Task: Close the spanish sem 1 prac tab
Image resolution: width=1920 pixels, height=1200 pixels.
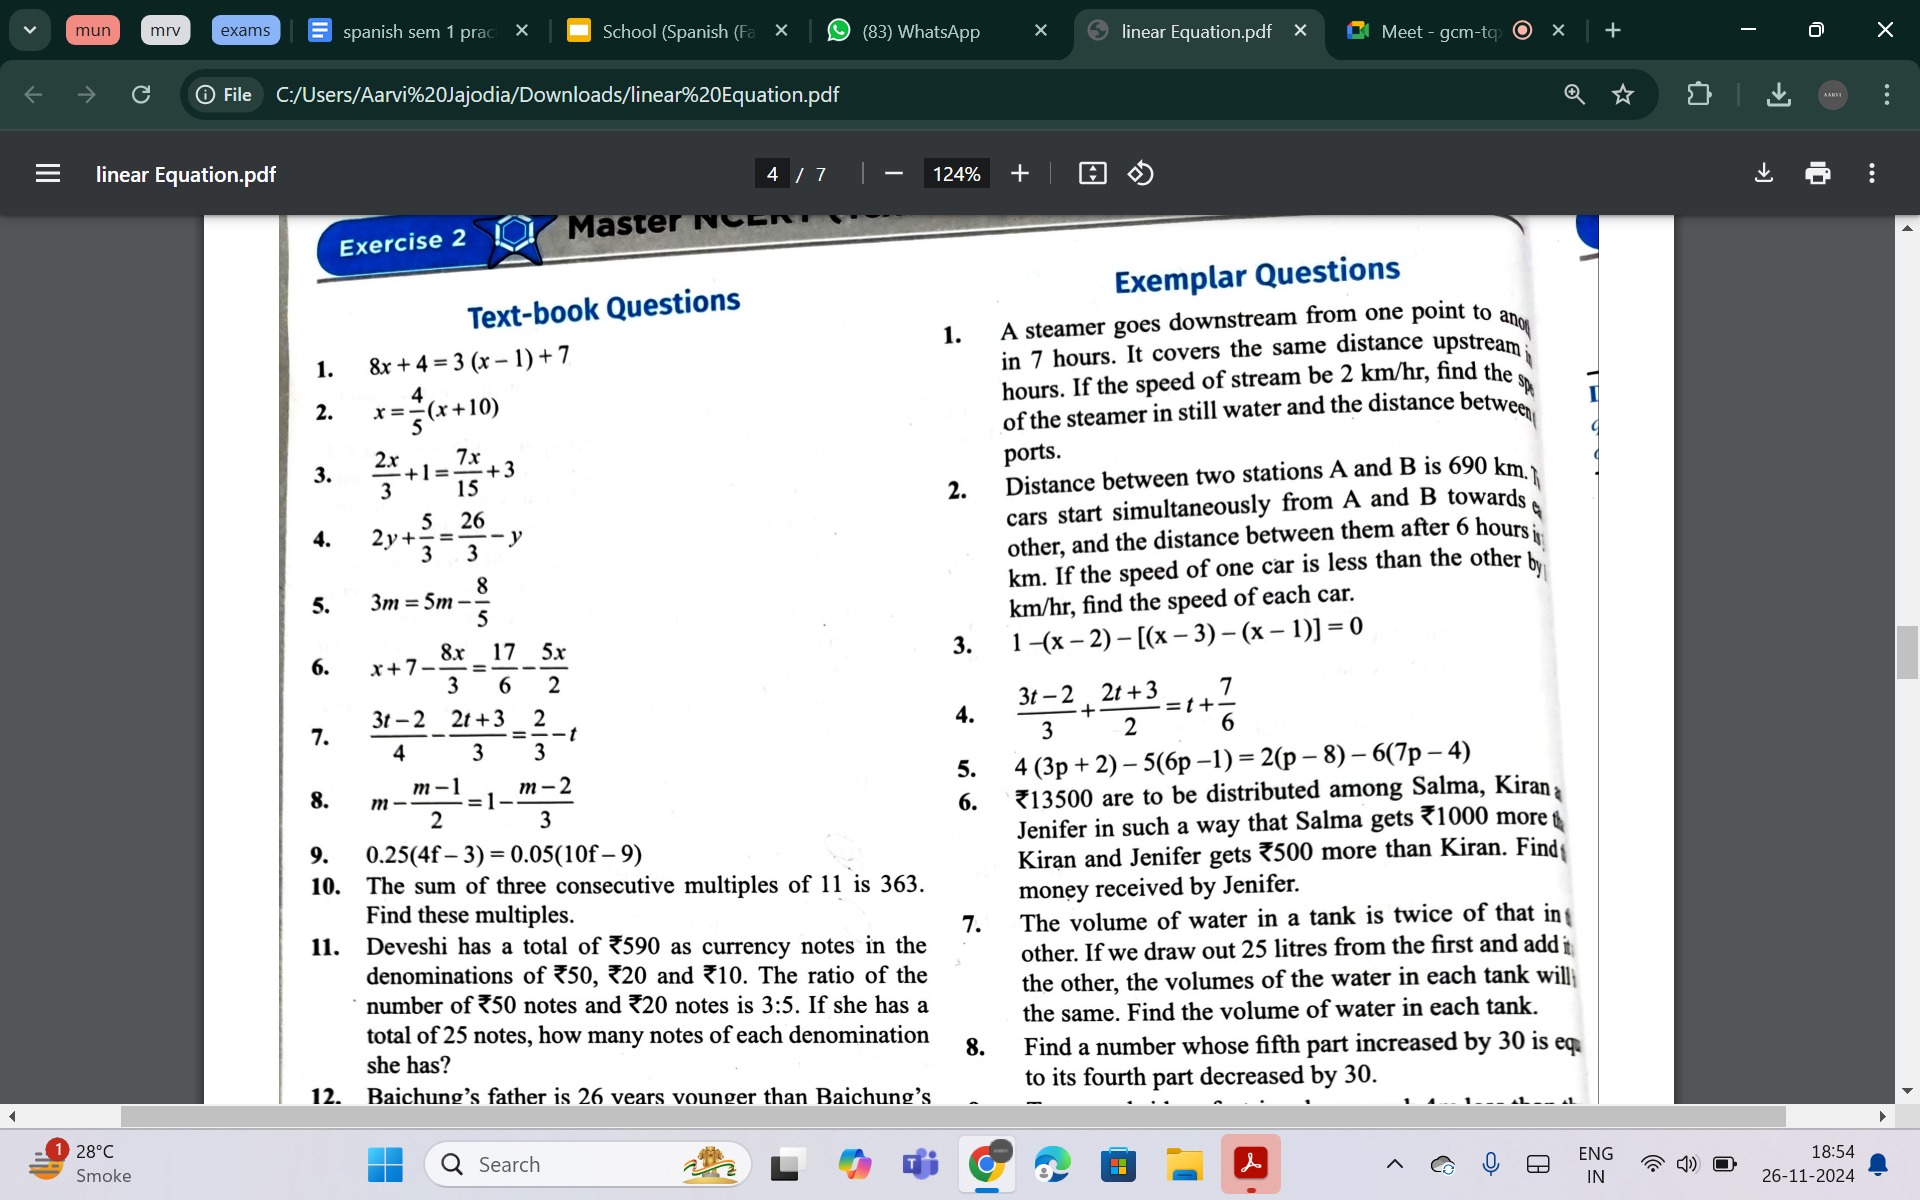Action: coord(522,31)
